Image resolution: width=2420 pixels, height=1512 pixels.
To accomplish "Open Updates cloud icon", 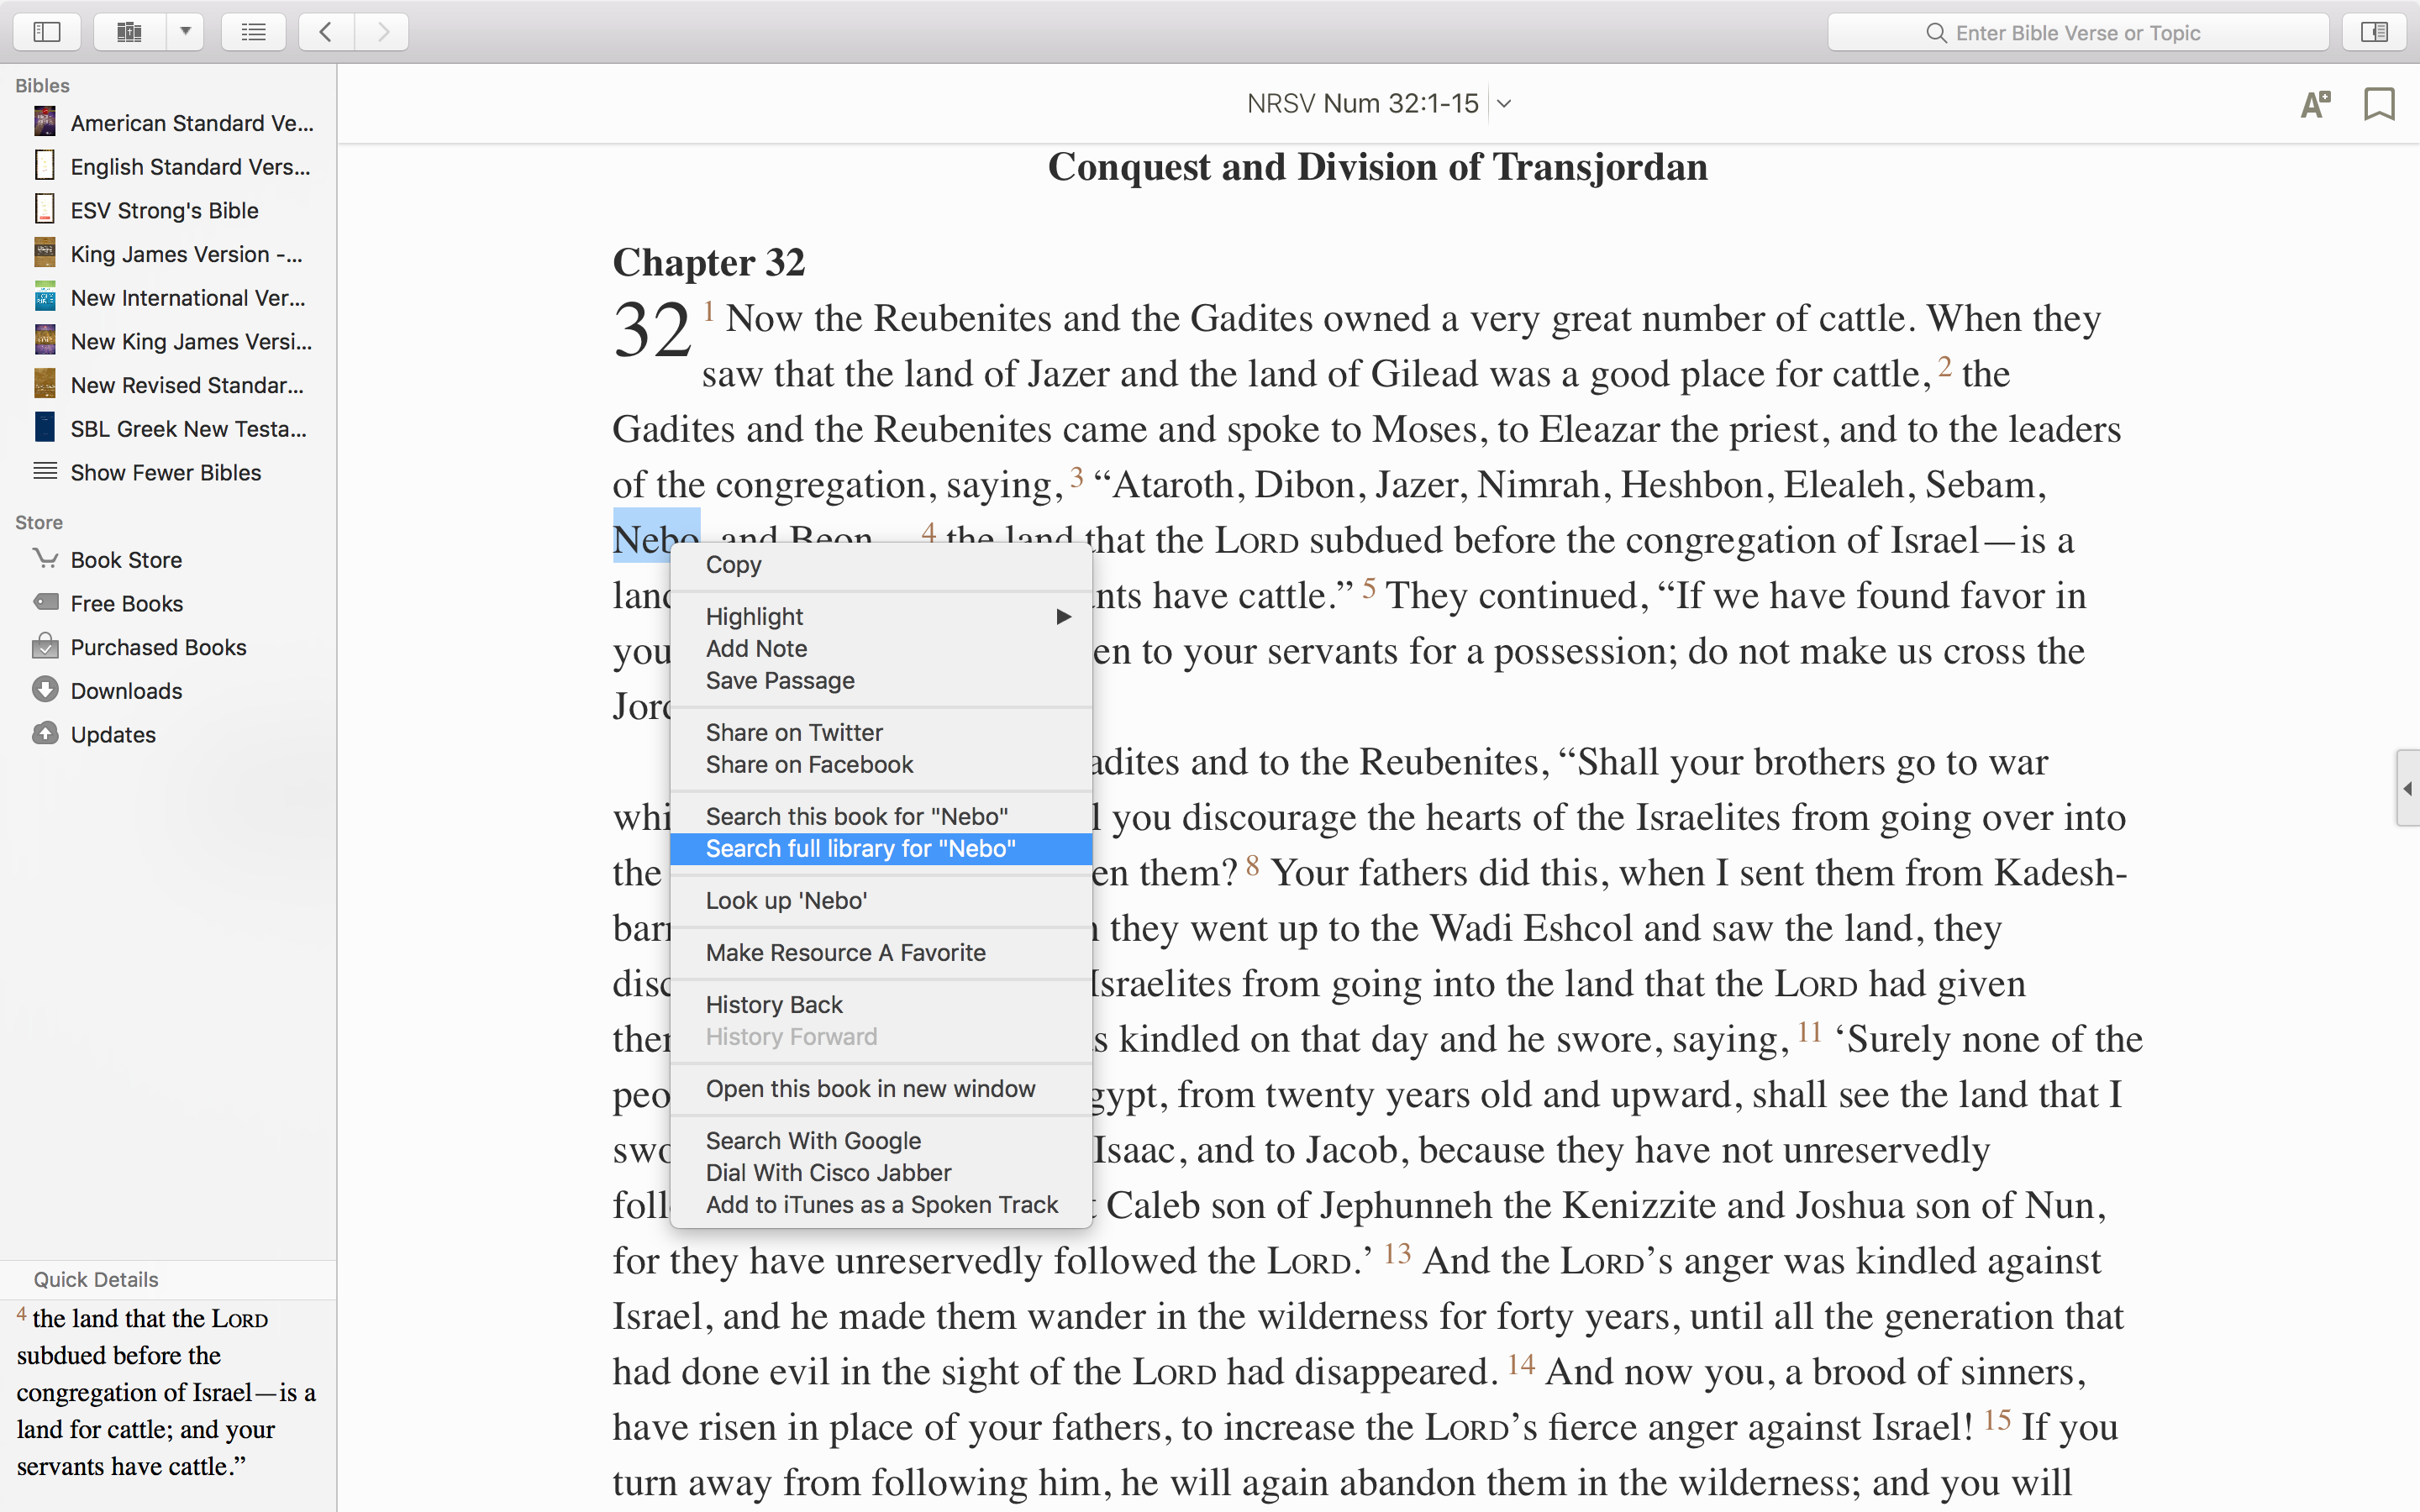I will 45,733.
